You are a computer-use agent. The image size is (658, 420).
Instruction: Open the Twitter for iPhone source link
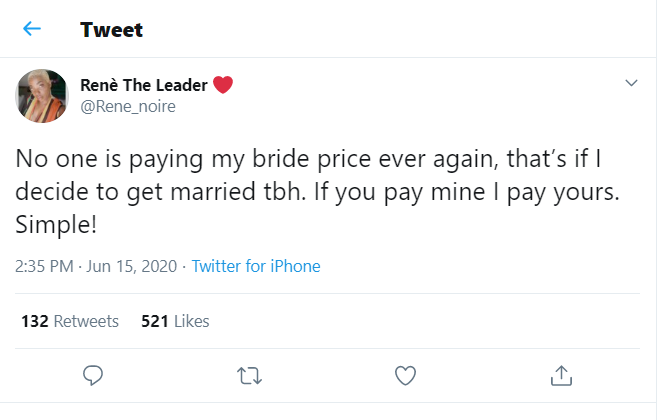point(256,266)
